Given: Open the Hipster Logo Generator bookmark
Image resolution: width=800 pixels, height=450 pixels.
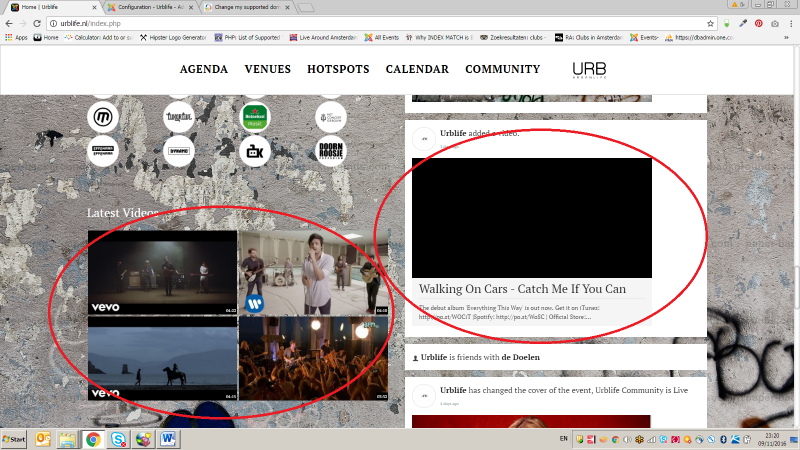Looking at the screenshot, I should coord(173,37).
